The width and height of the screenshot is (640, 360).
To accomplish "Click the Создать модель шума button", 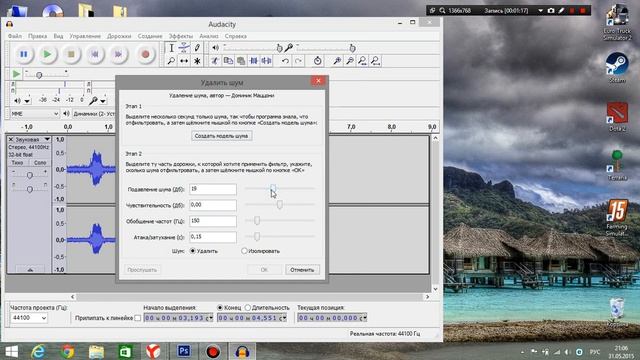I will pos(222,136).
